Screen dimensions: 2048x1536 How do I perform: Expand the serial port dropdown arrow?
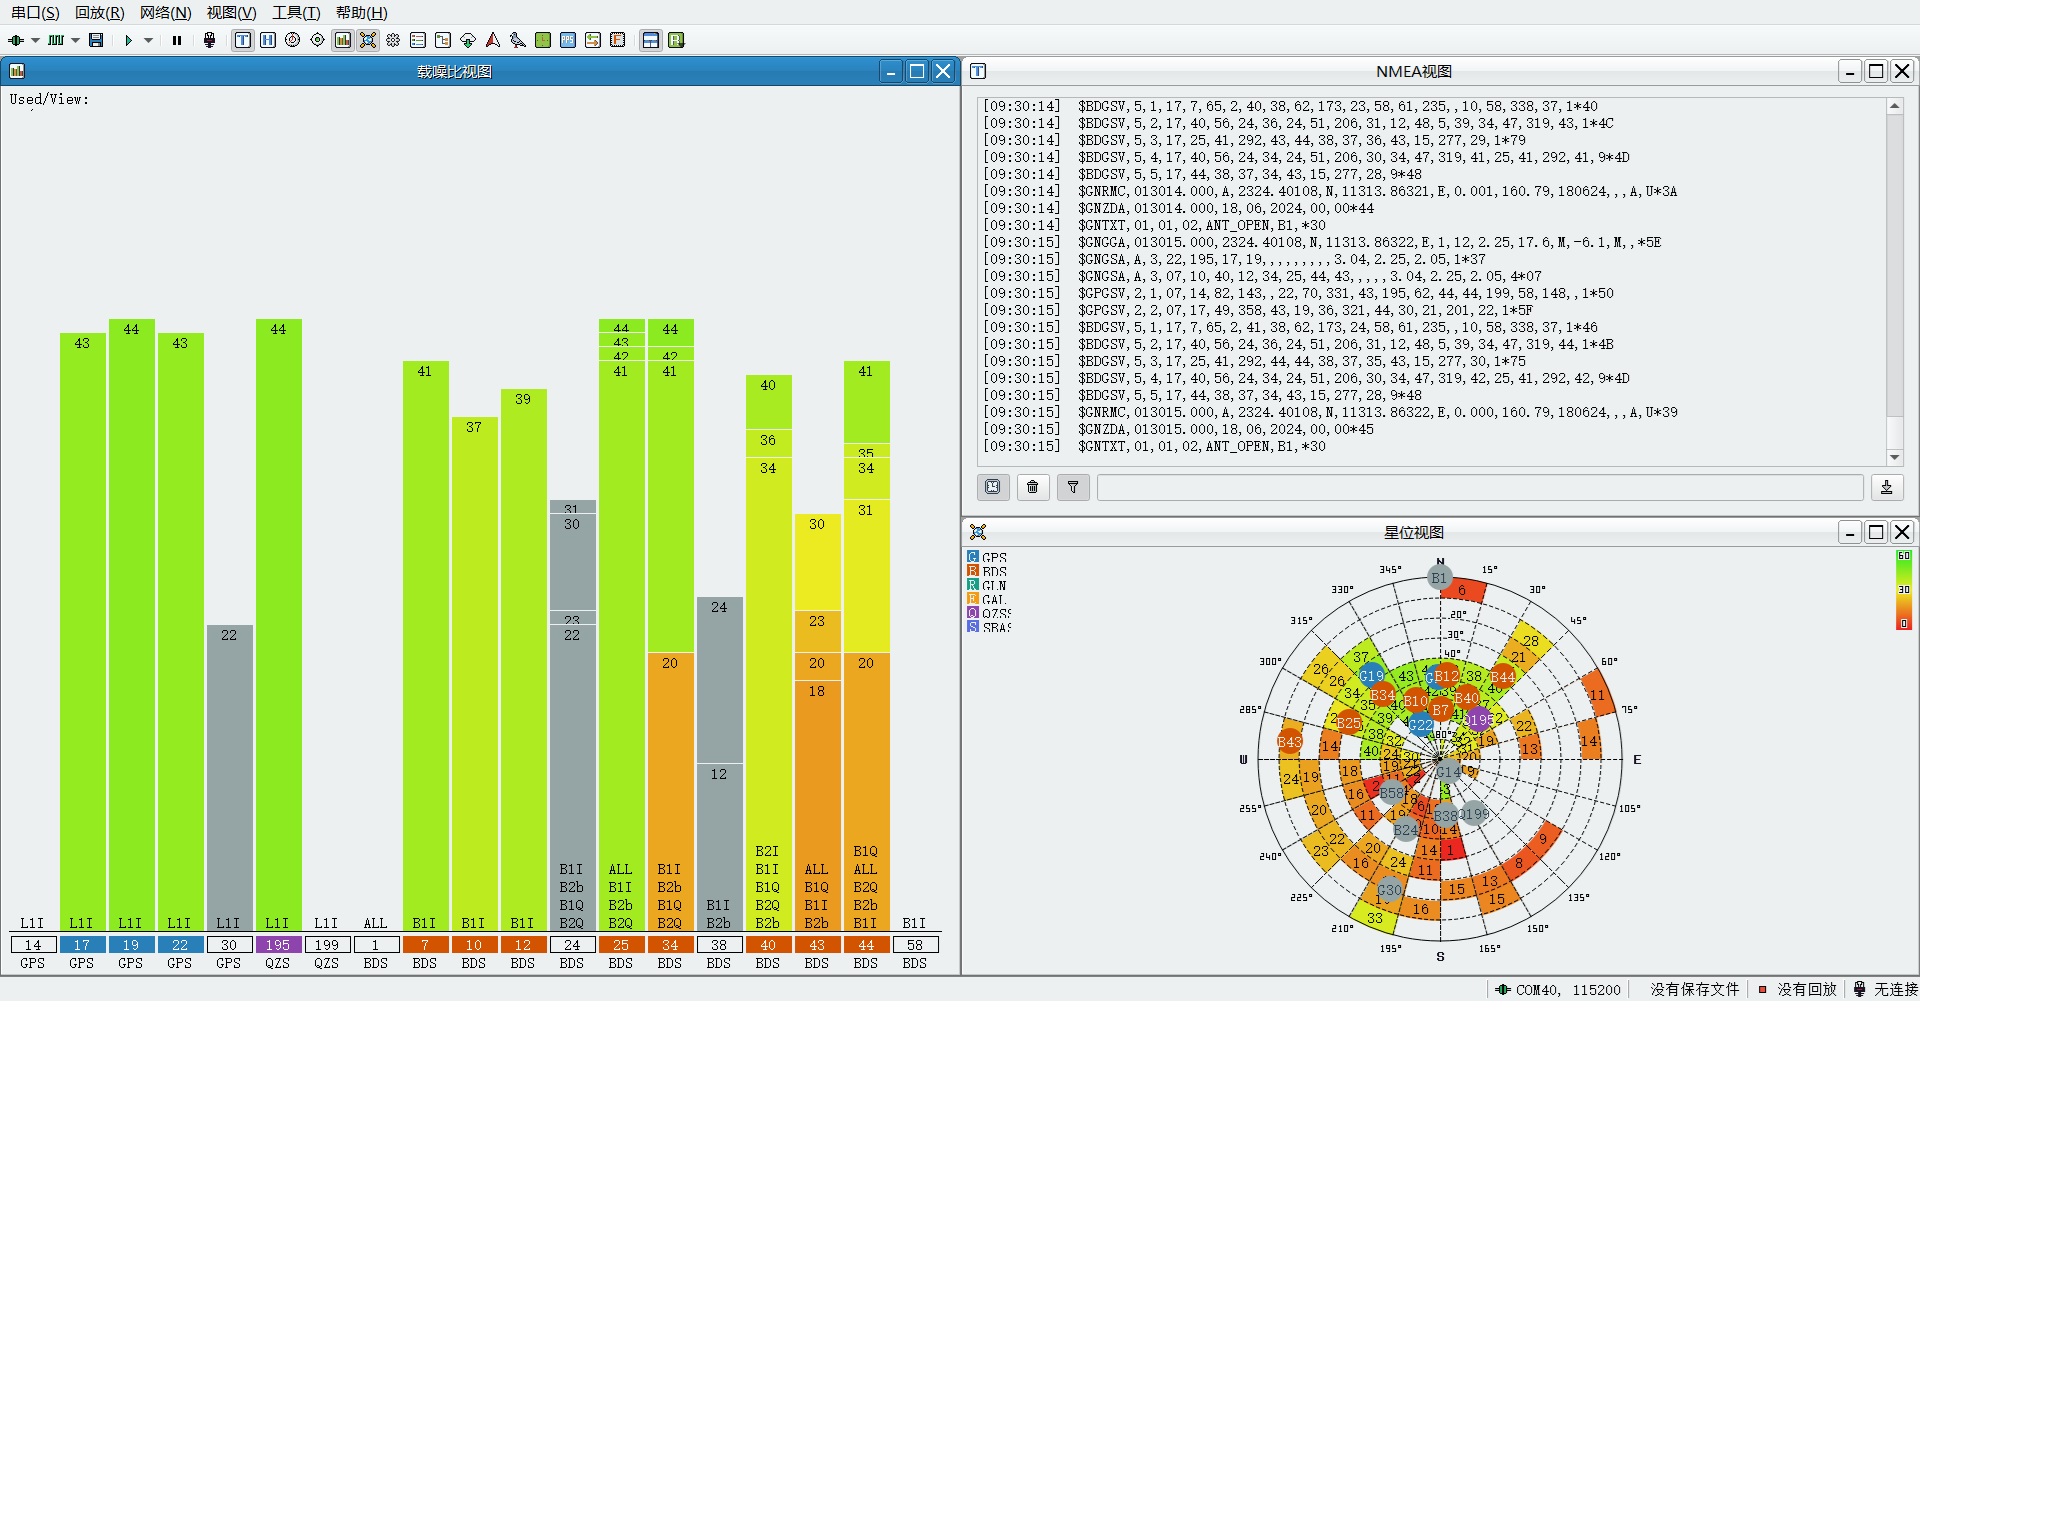coord(35,40)
